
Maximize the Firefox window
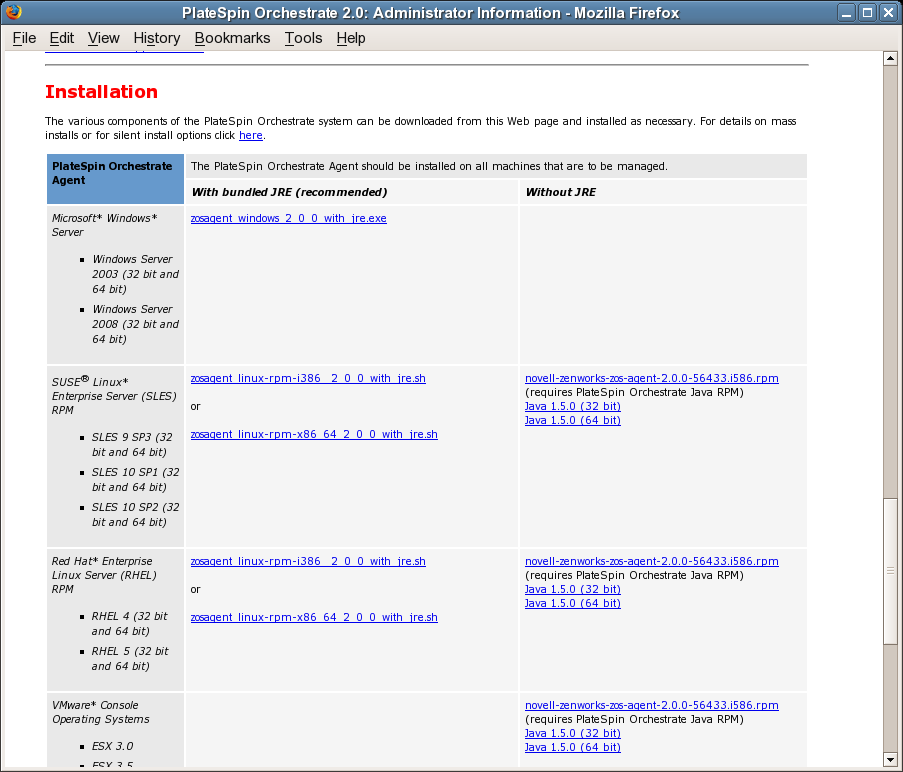(867, 13)
